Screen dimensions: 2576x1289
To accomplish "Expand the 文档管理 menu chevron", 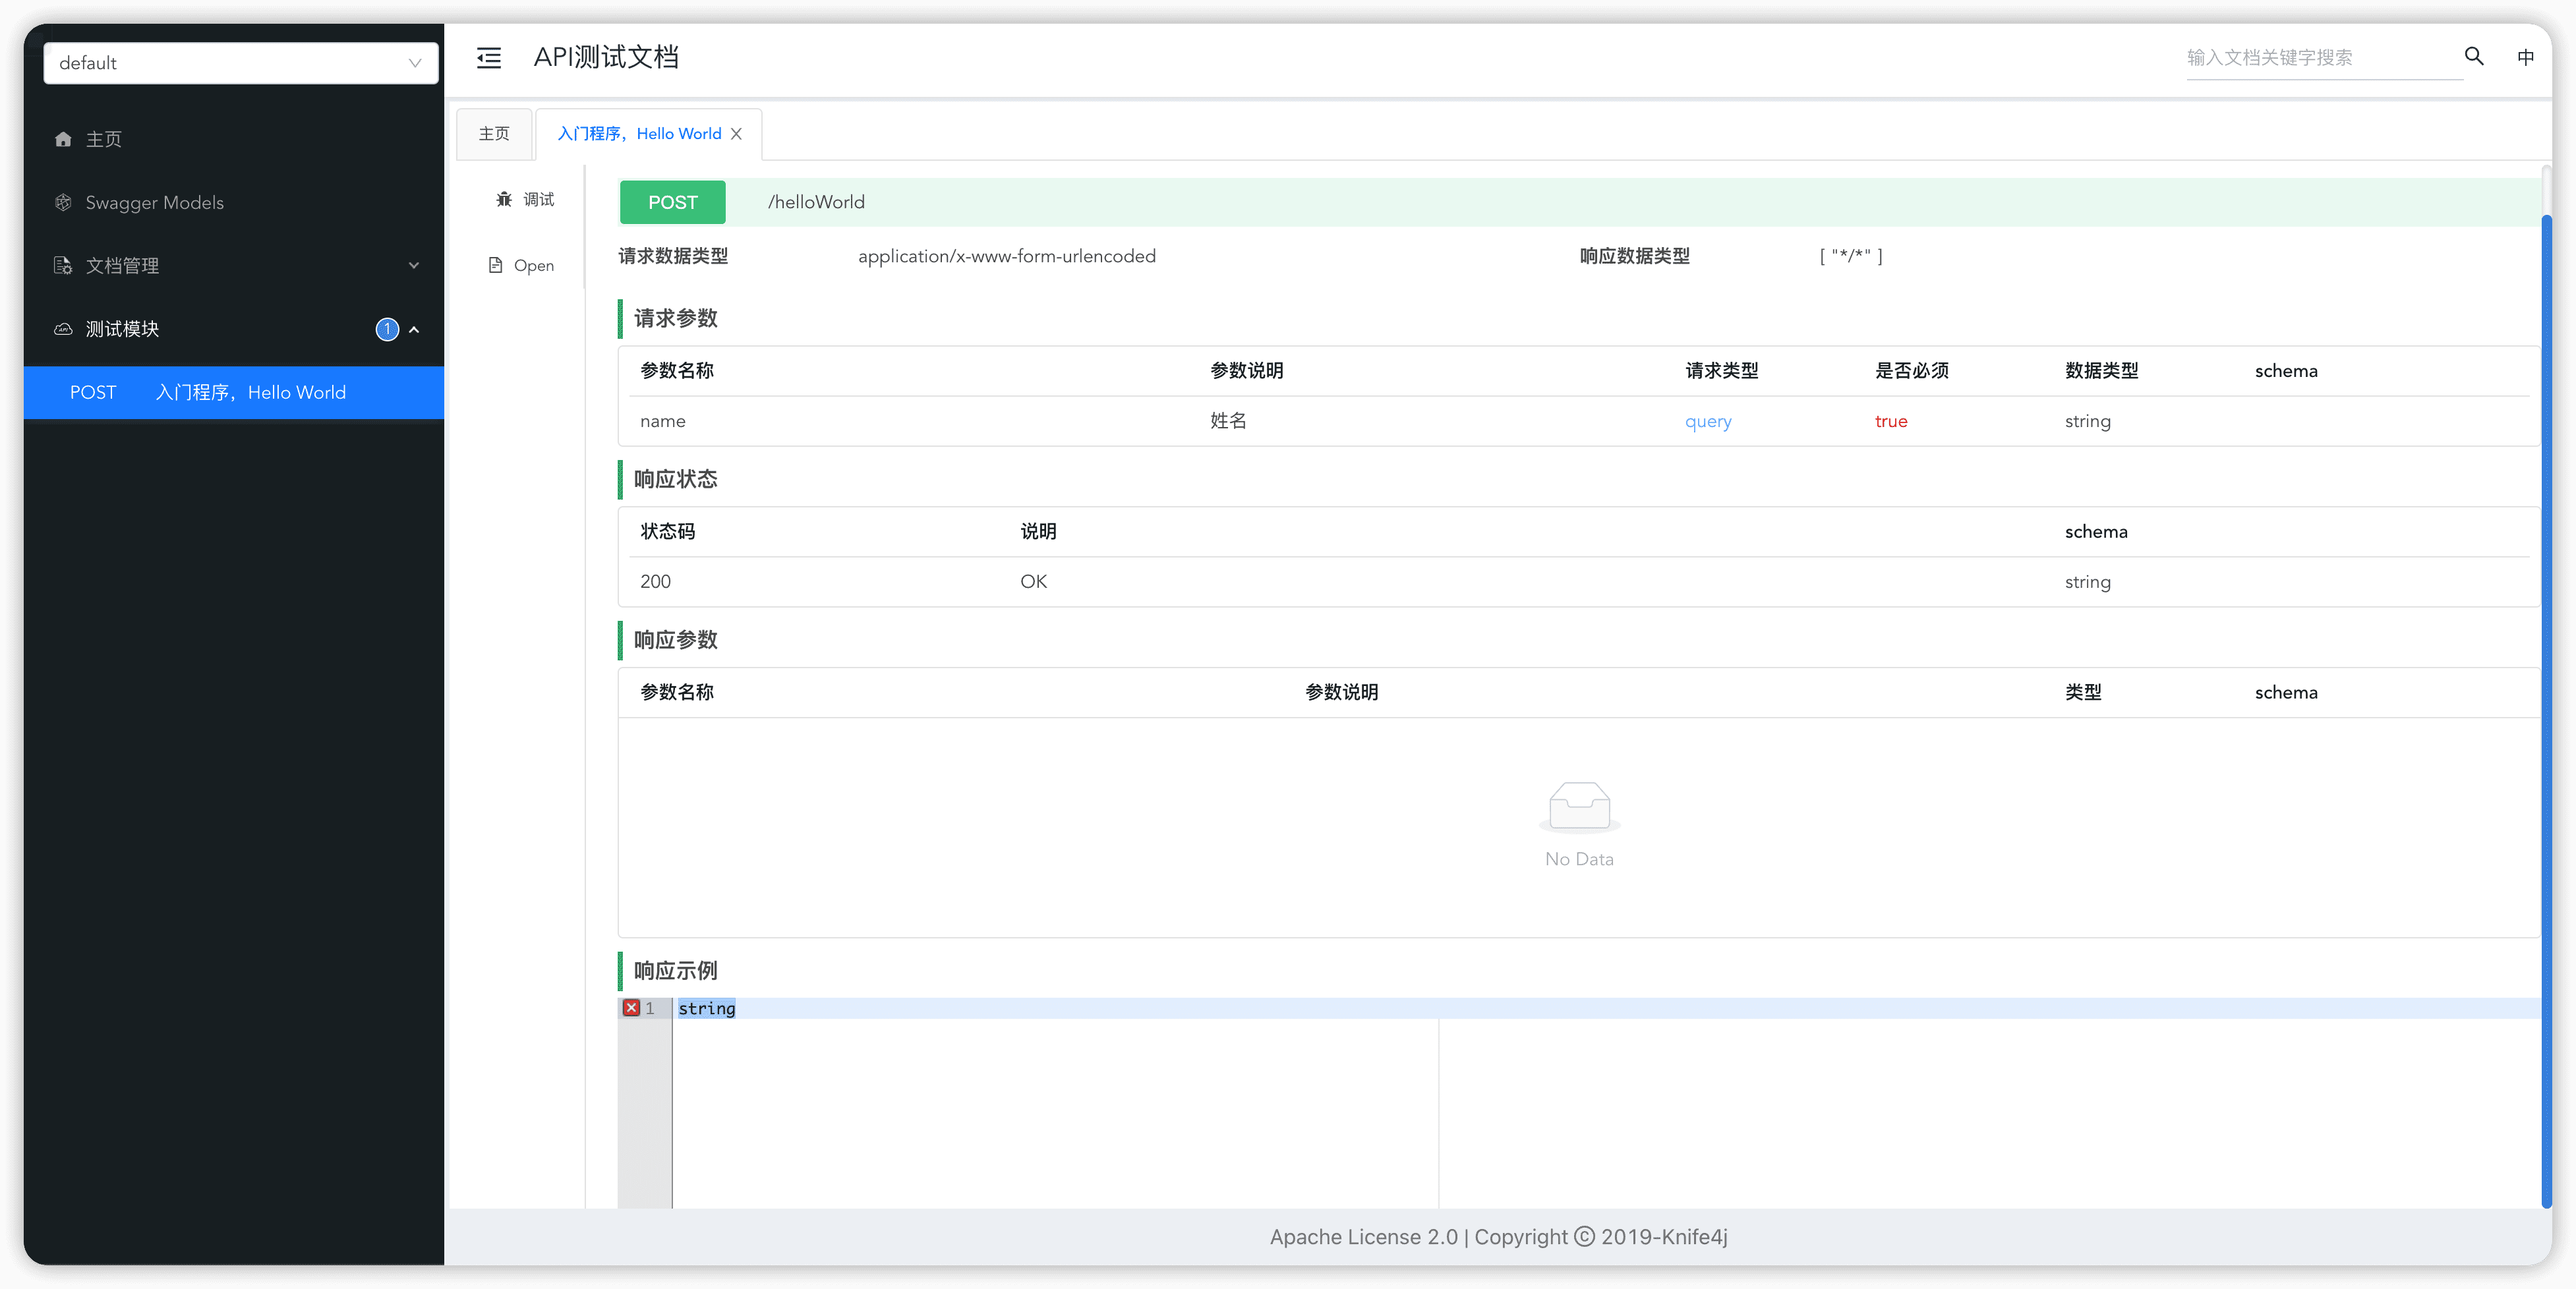I will (x=414, y=265).
